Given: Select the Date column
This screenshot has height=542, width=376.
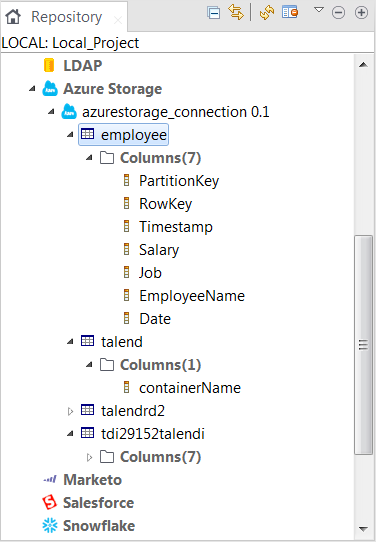Looking at the screenshot, I should tap(155, 319).
